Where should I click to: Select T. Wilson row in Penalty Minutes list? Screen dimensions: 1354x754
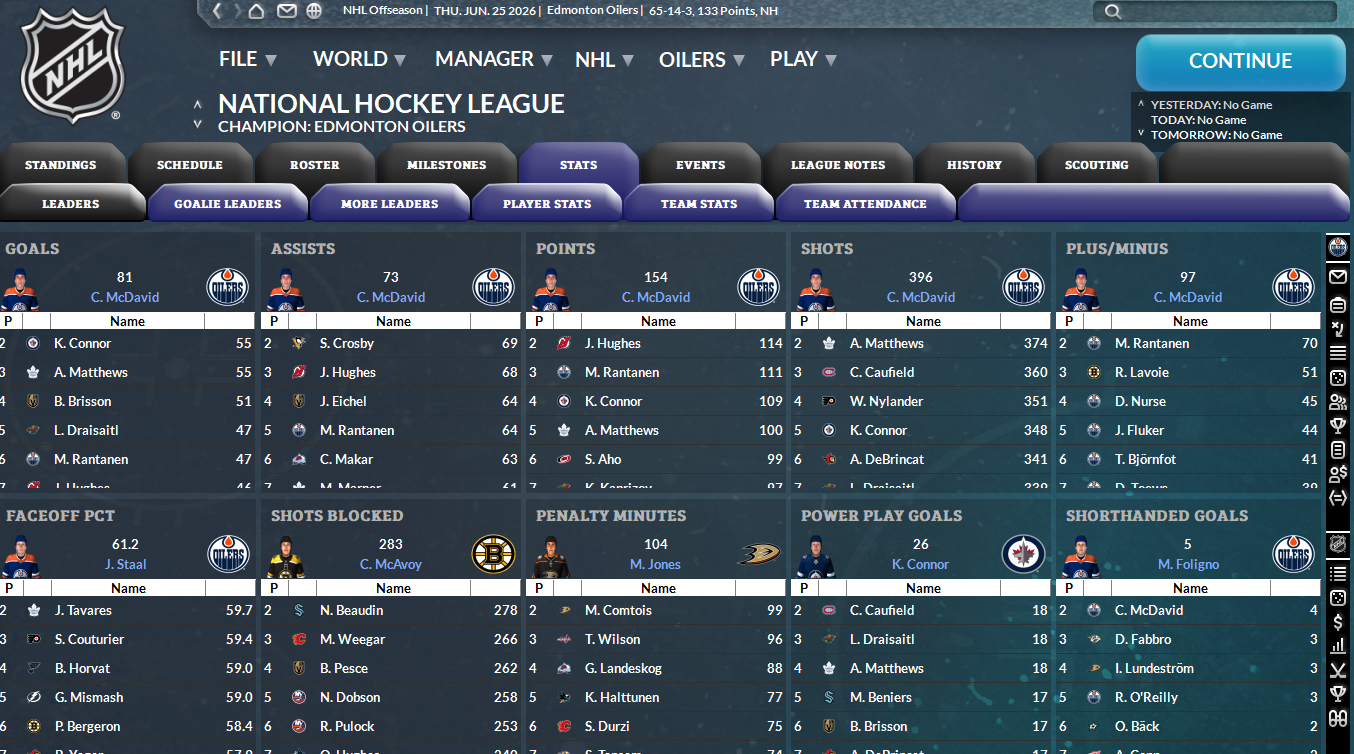tap(656, 639)
